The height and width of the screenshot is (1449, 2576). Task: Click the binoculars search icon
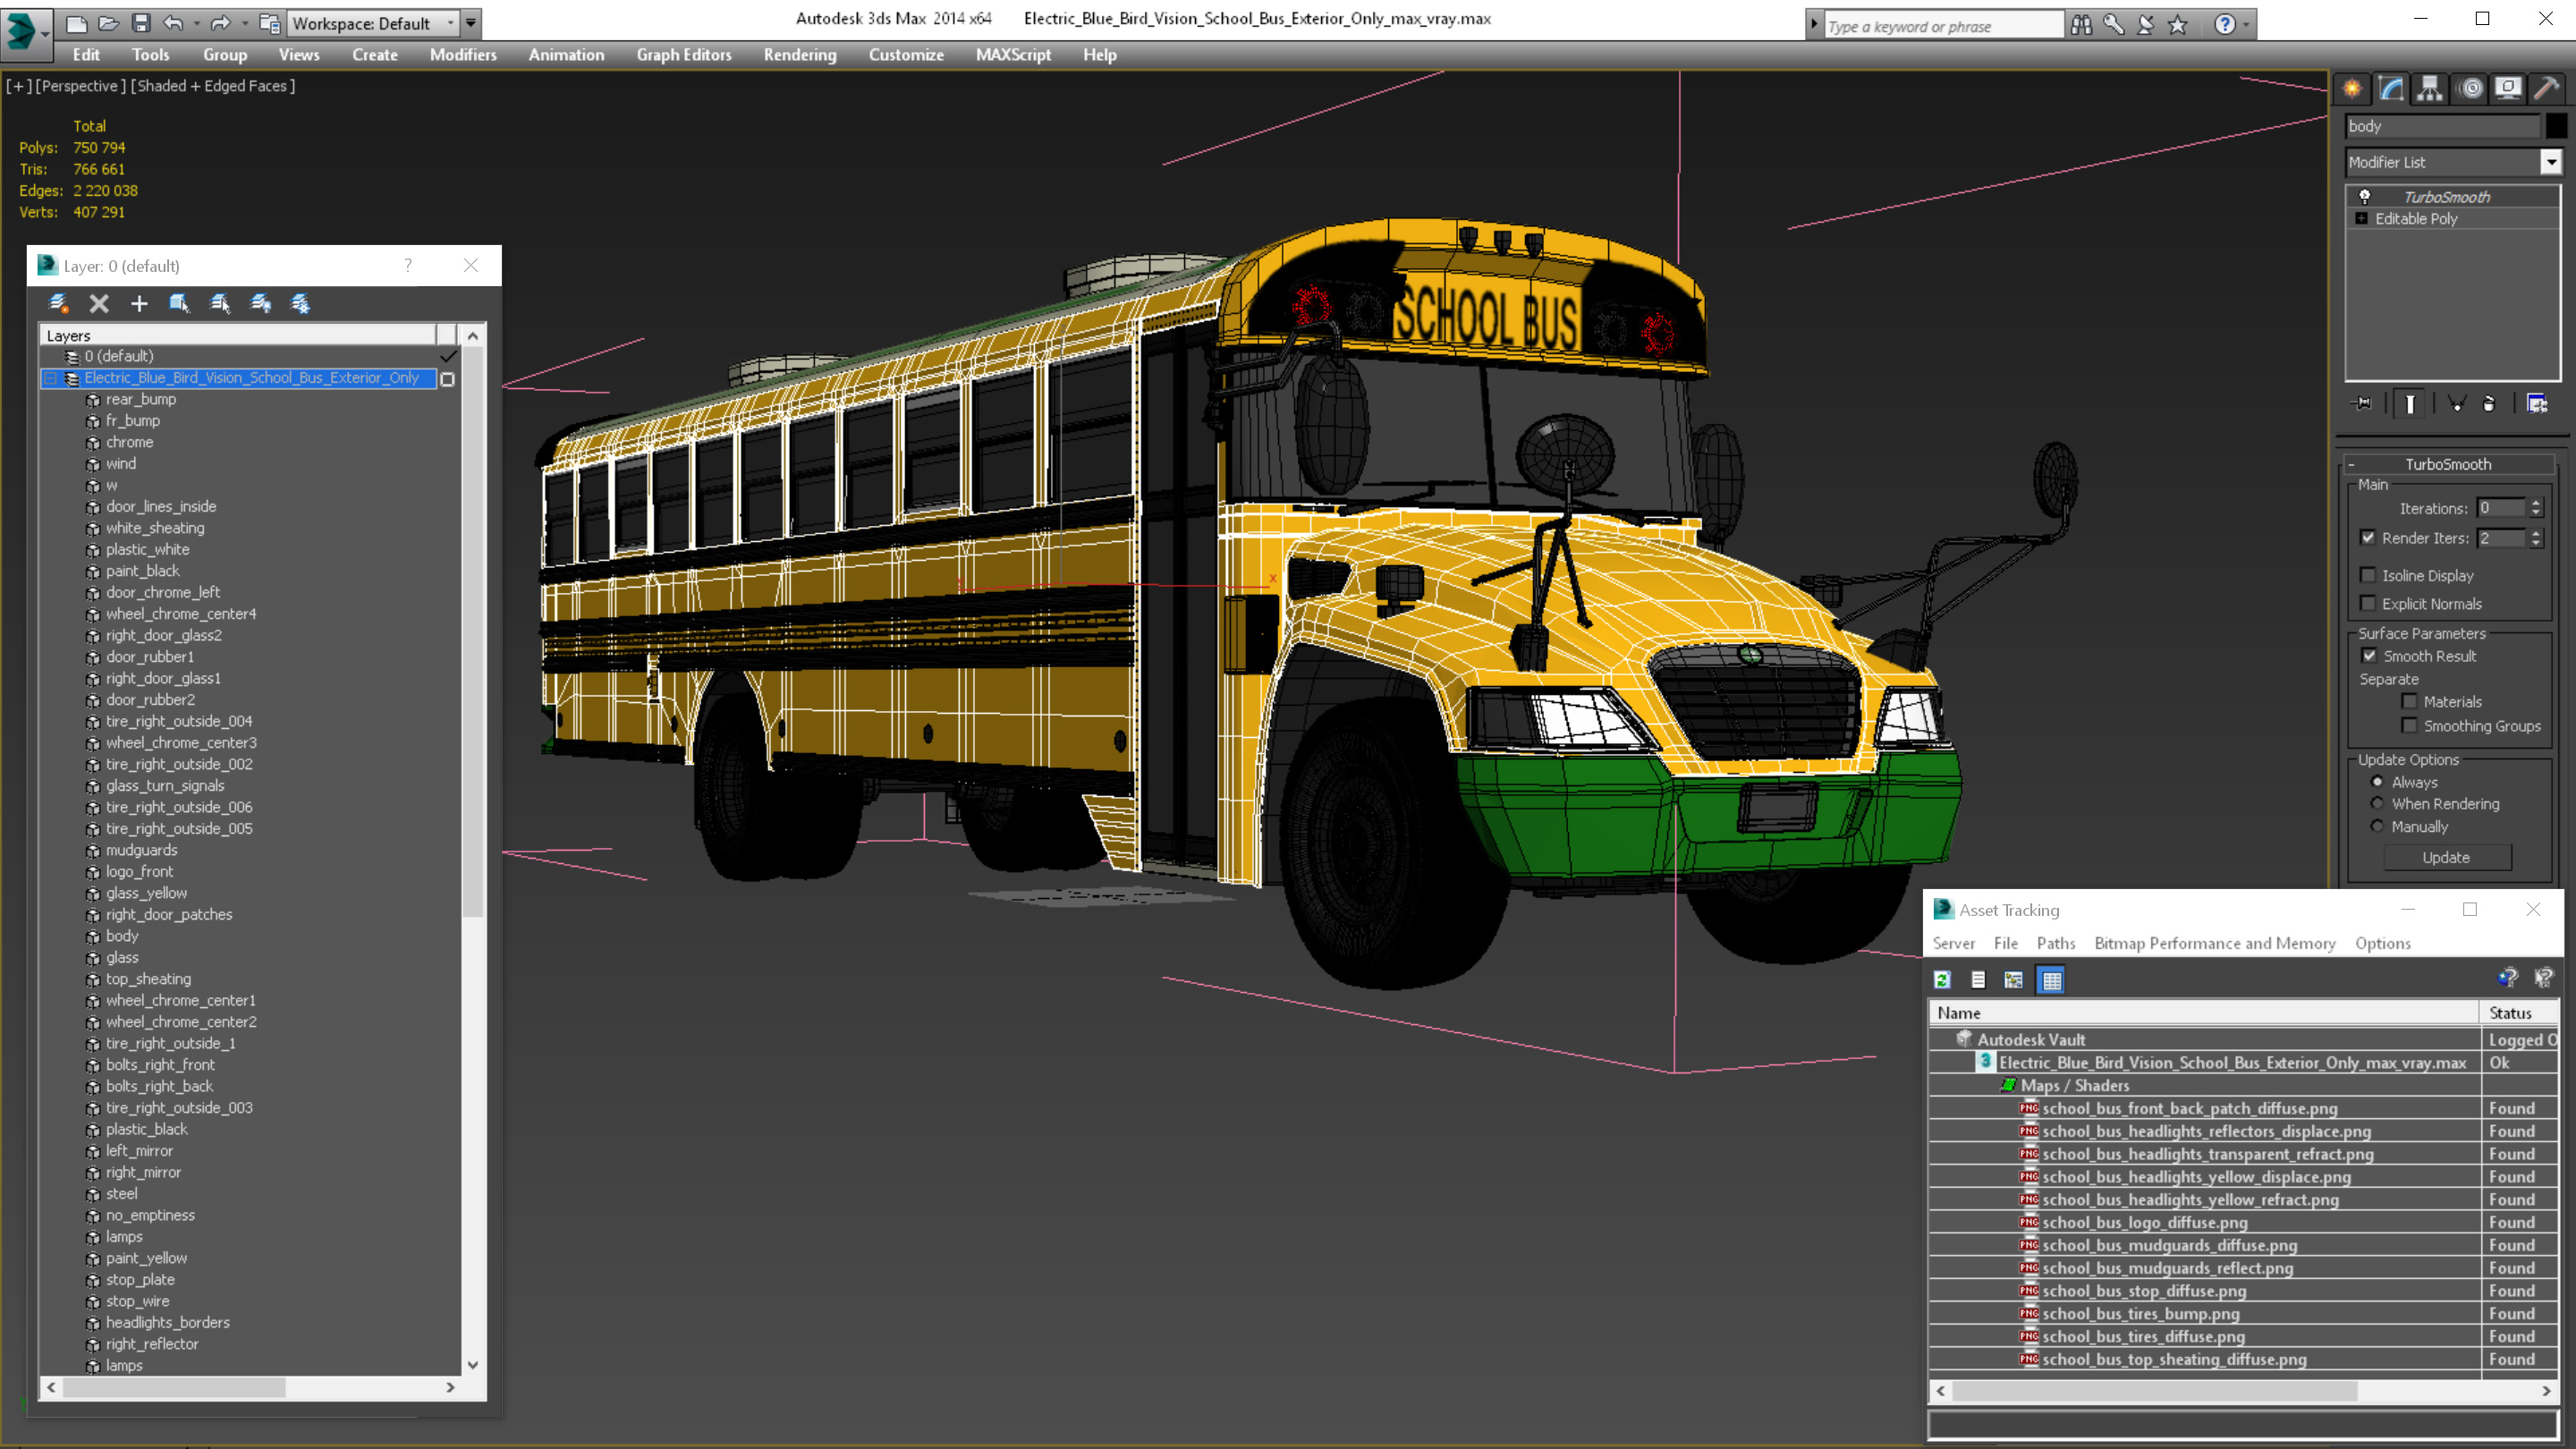point(2081,25)
